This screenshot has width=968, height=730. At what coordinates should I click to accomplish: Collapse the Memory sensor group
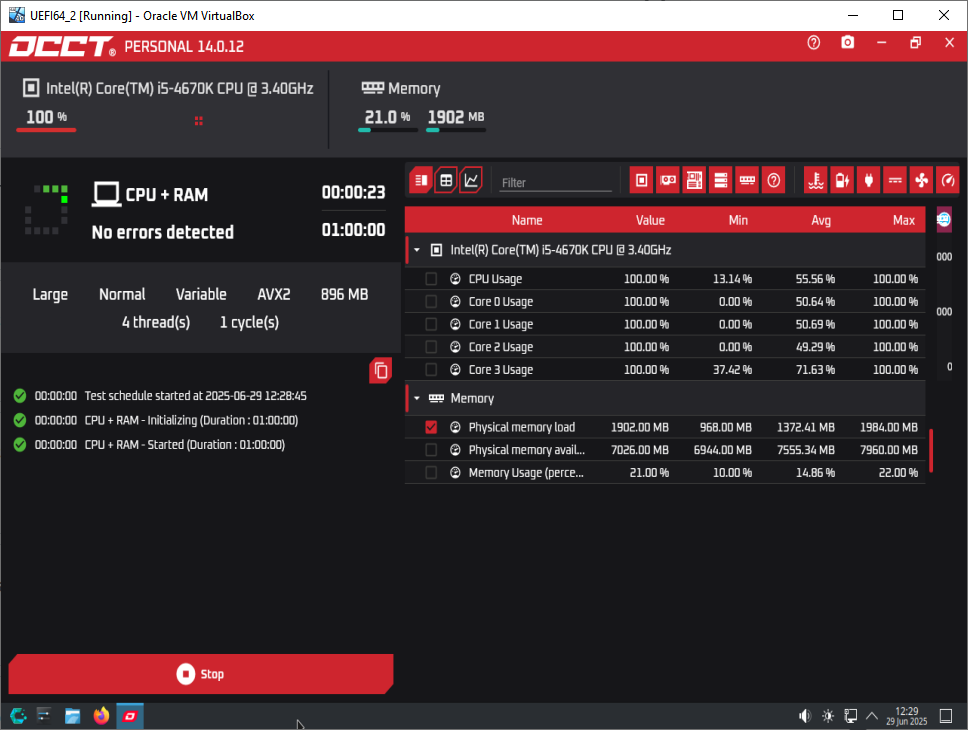click(x=417, y=398)
